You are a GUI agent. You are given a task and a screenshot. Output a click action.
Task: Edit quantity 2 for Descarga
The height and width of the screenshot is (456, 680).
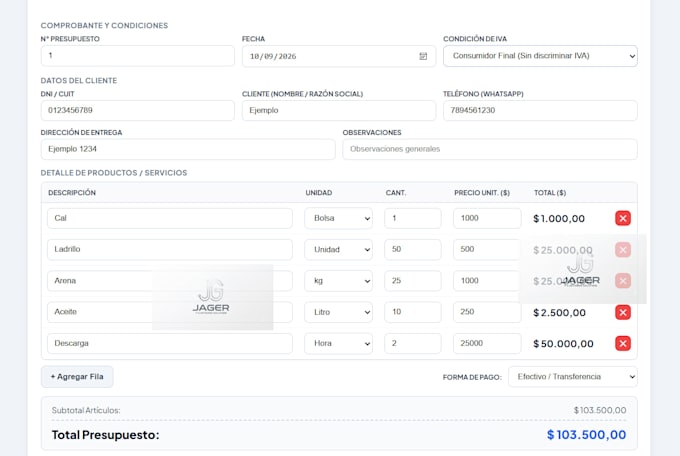pyautogui.click(x=412, y=343)
